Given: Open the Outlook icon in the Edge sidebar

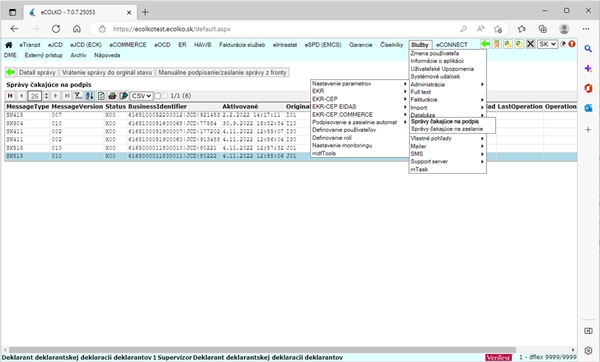Looking at the screenshot, I should (x=588, y=108).
